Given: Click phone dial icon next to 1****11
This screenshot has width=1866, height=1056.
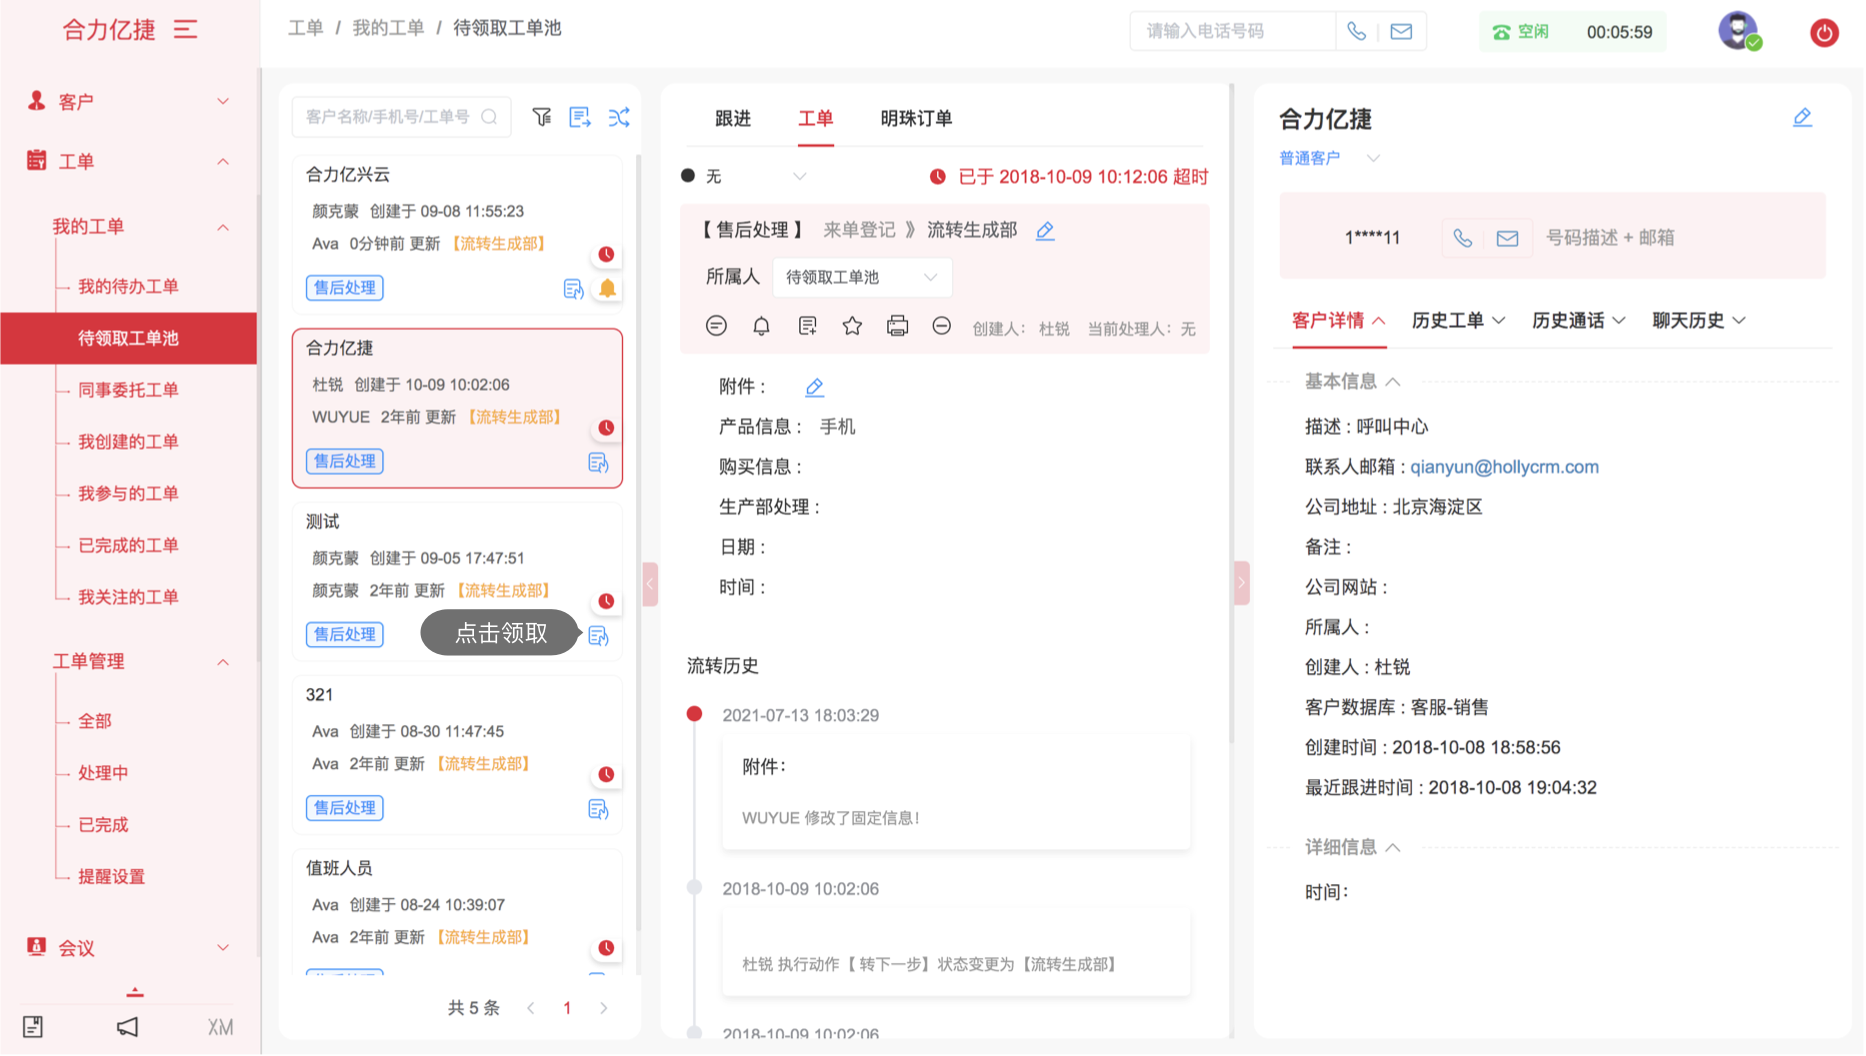Looking at the screenshot, I should tap(1462, 238).
